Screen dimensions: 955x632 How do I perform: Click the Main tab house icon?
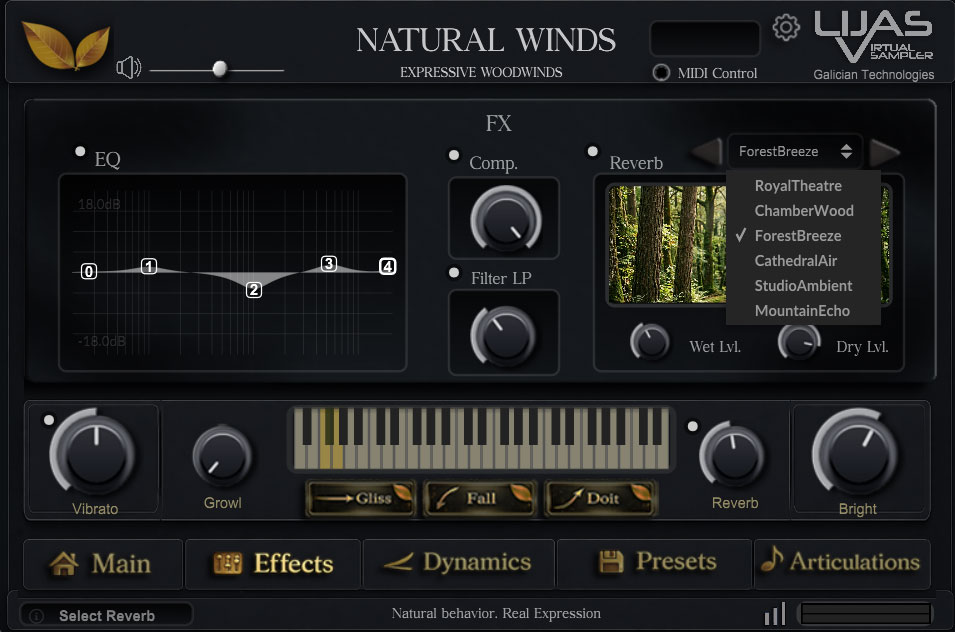64,564
